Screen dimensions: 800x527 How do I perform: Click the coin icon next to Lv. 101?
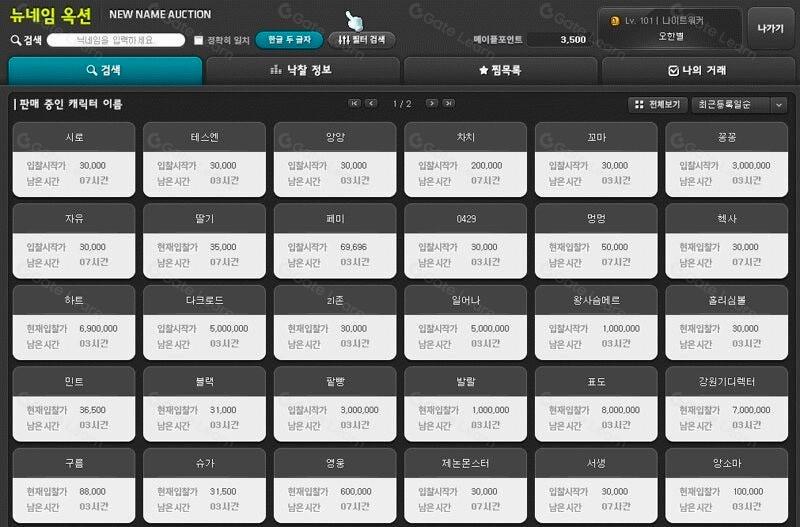click(615, 21)
